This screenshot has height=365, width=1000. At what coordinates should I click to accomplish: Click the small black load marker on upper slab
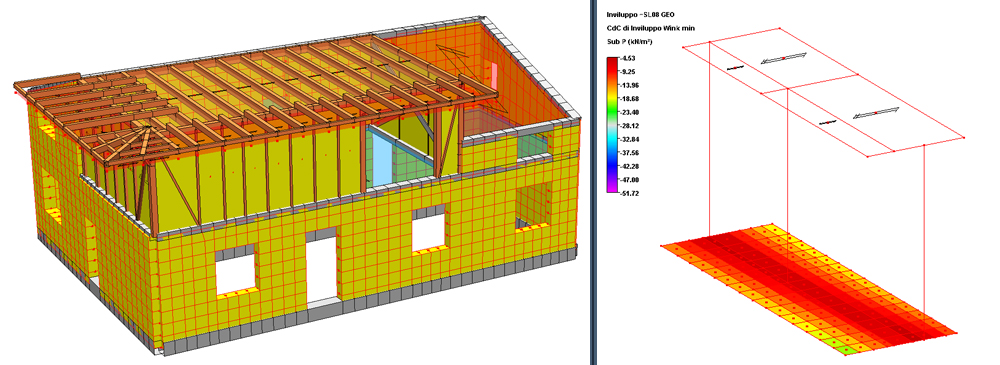pos(736,66)
